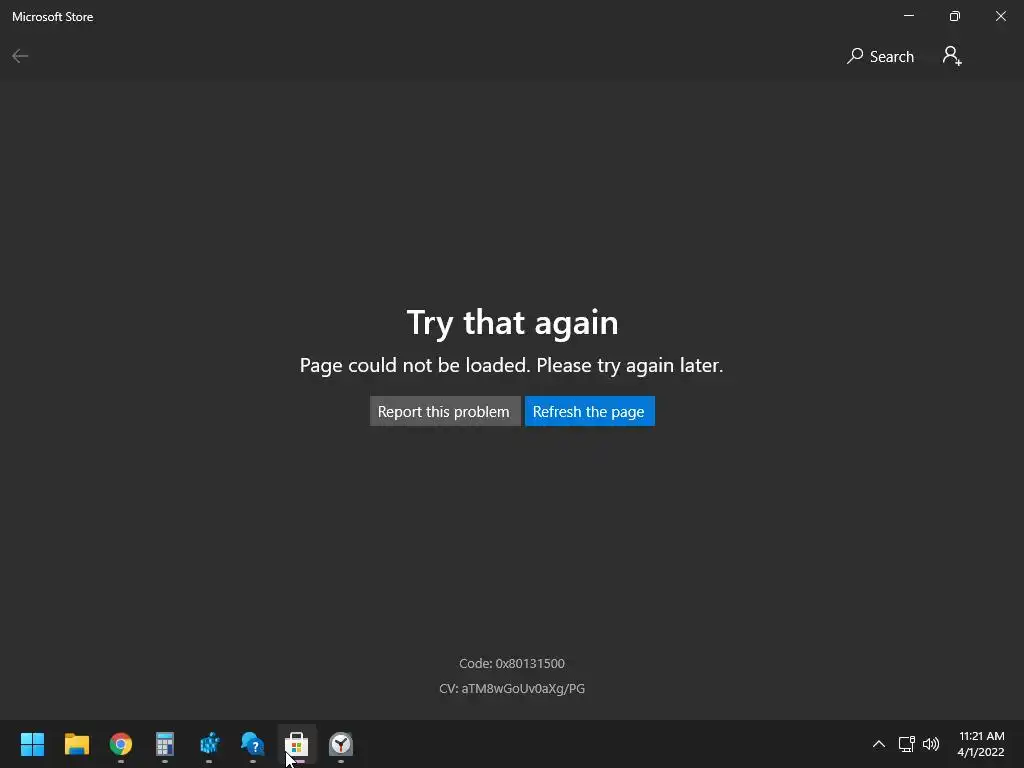Close the Microsoft Store window
Image resolution: width=1024 pixels, height=768 pixels.
tap(1000, 16)
